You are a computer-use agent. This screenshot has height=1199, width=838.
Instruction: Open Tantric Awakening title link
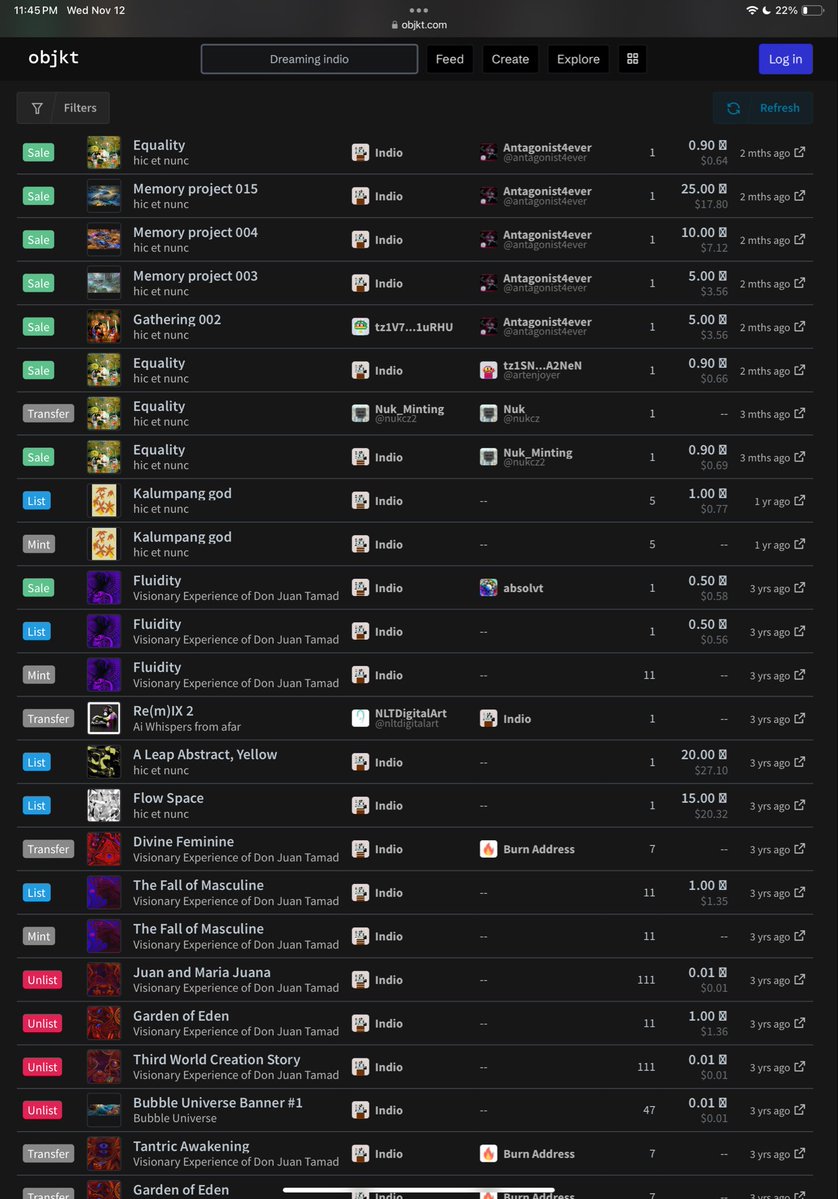(x=191, y=1146)
